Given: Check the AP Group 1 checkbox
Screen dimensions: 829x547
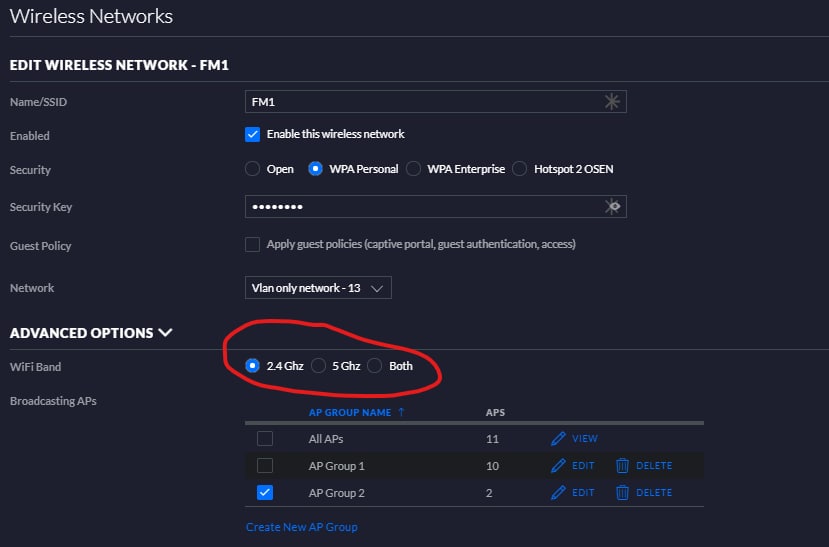Looking at the screenshot, I should coord(265,466).
